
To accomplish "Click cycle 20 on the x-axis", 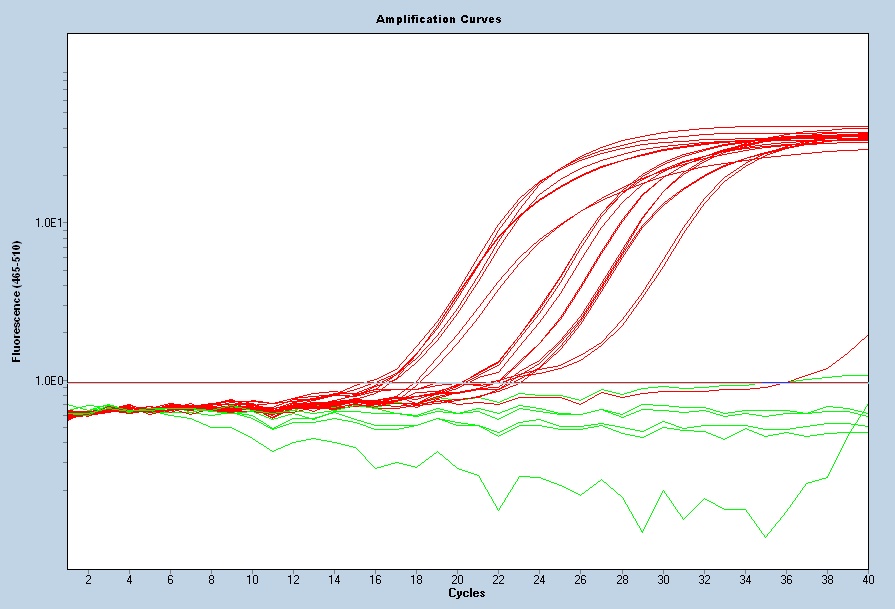I will point(457,580).
